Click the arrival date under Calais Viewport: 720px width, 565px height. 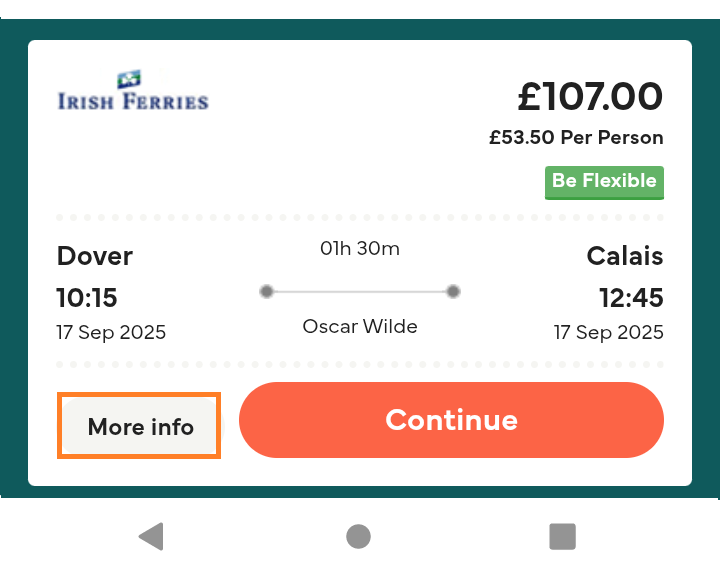click(x=608, y=332)
